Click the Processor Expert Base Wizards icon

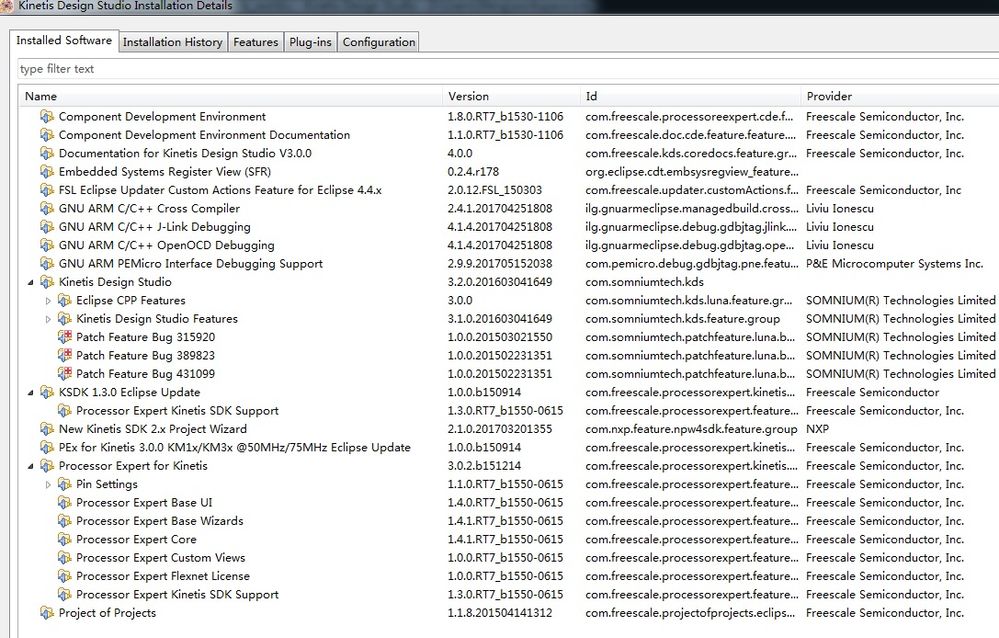[64, 521]
